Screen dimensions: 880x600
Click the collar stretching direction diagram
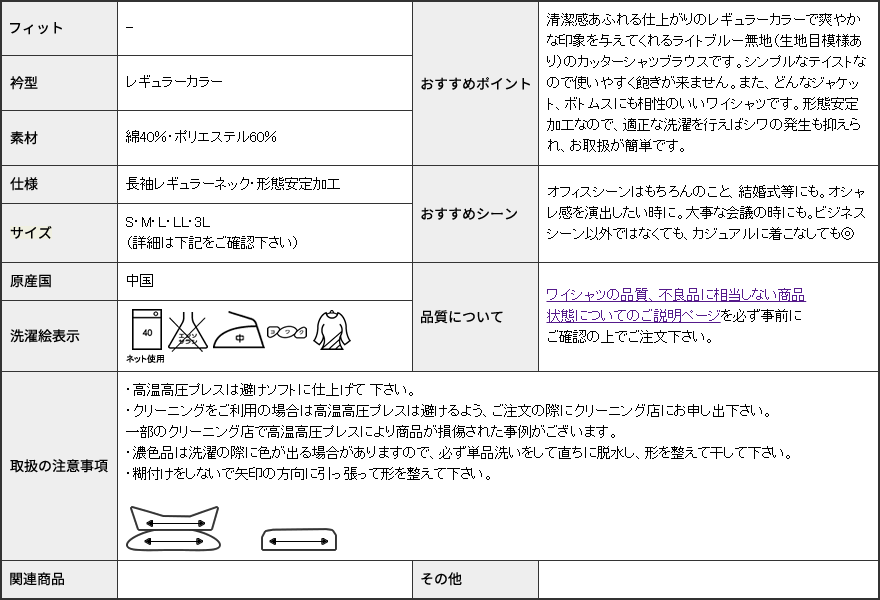(x=174, y=530)
